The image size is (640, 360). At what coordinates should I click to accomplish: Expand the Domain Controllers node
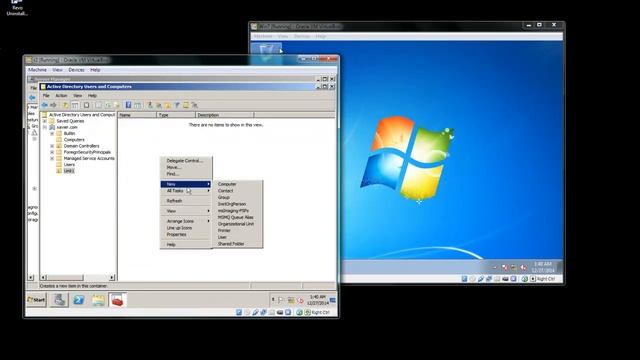pyautogui.click(x=52, y=146)
